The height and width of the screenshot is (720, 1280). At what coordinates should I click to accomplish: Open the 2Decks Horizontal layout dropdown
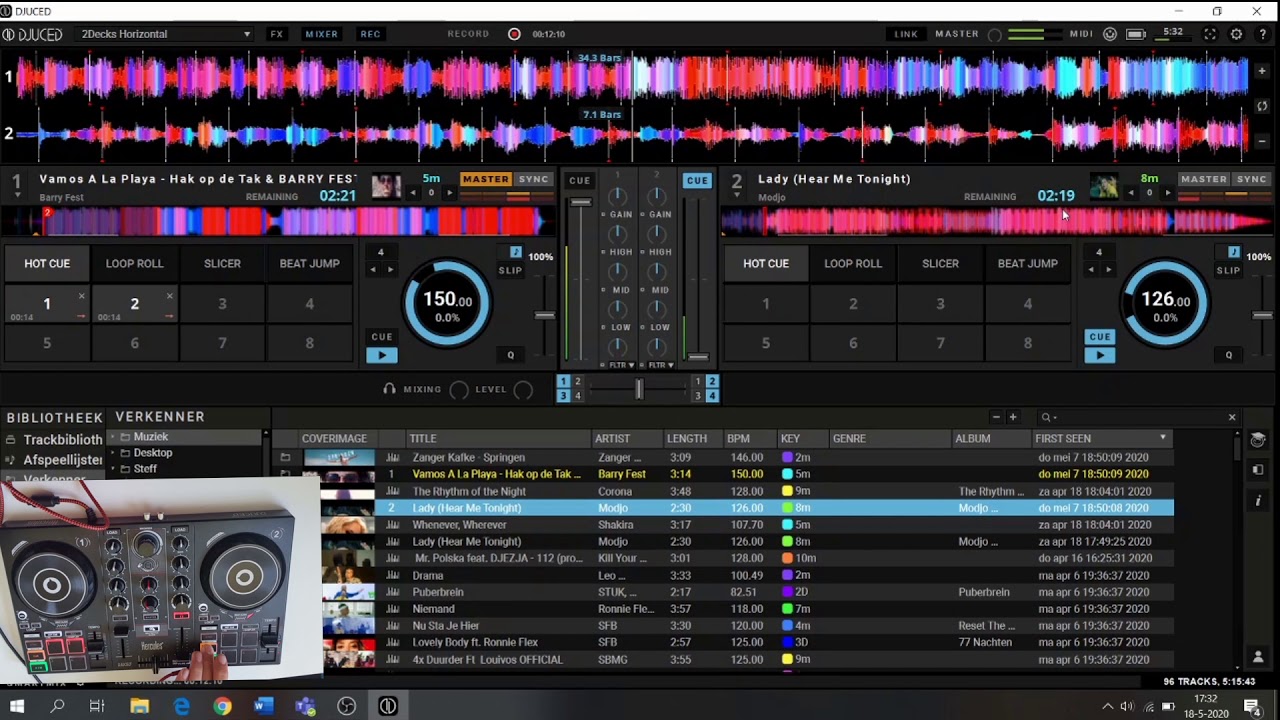coord(165,34)
